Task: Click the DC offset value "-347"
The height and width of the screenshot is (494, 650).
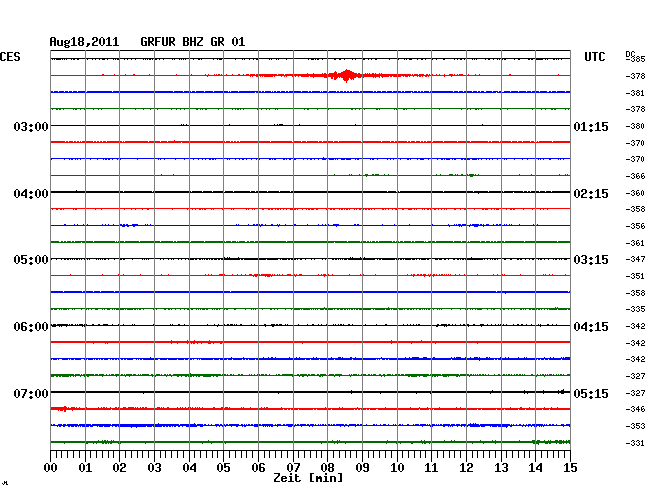Action: [635, 259]
